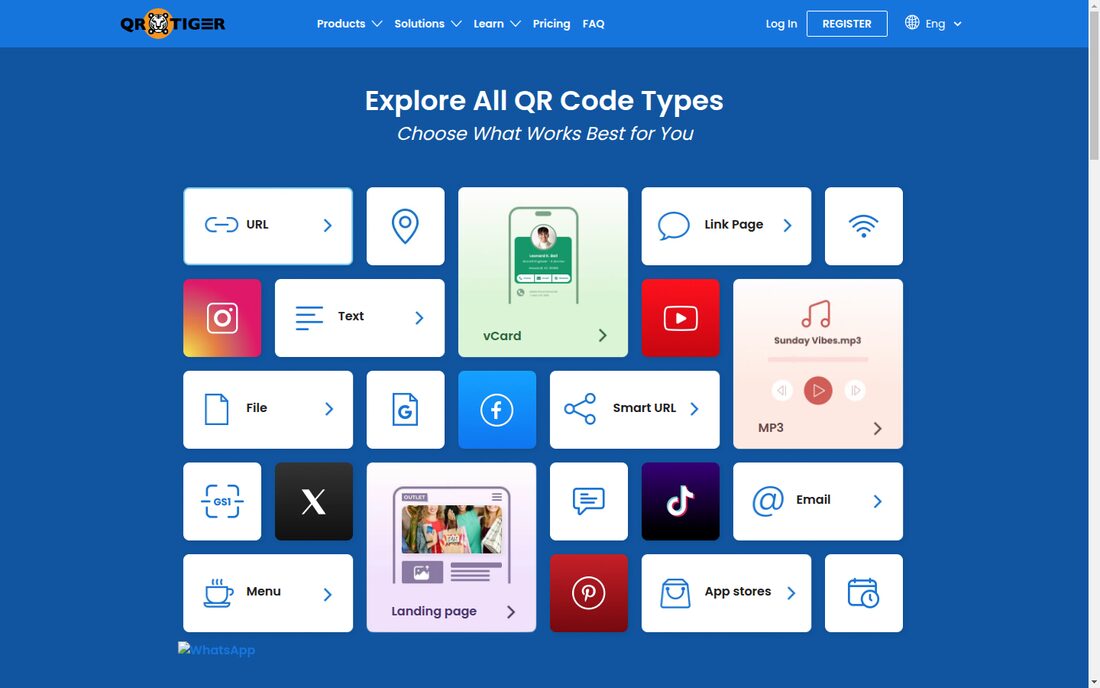This screenshot has width=1100, height=688.
Task: Expand the Solutions dropdown menu
Action: point(428,23)
